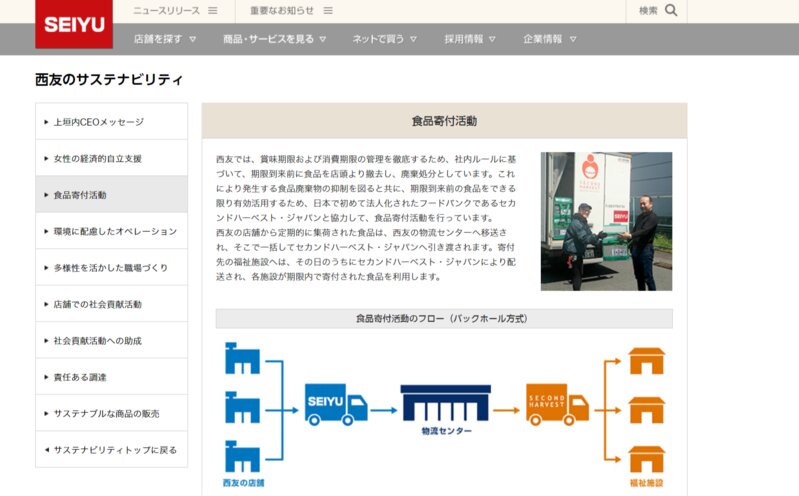Image resolution: width=799 pixels, height=496 pixels.
Task: Expand the 企業情報 dropdown arrow
Action: (x=573, y=39)
